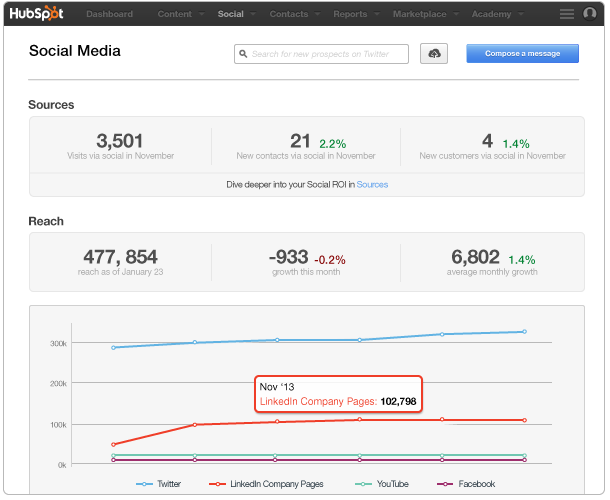Expand the Marketplace nav menu
610x500 pixels.
pos(427,14)
